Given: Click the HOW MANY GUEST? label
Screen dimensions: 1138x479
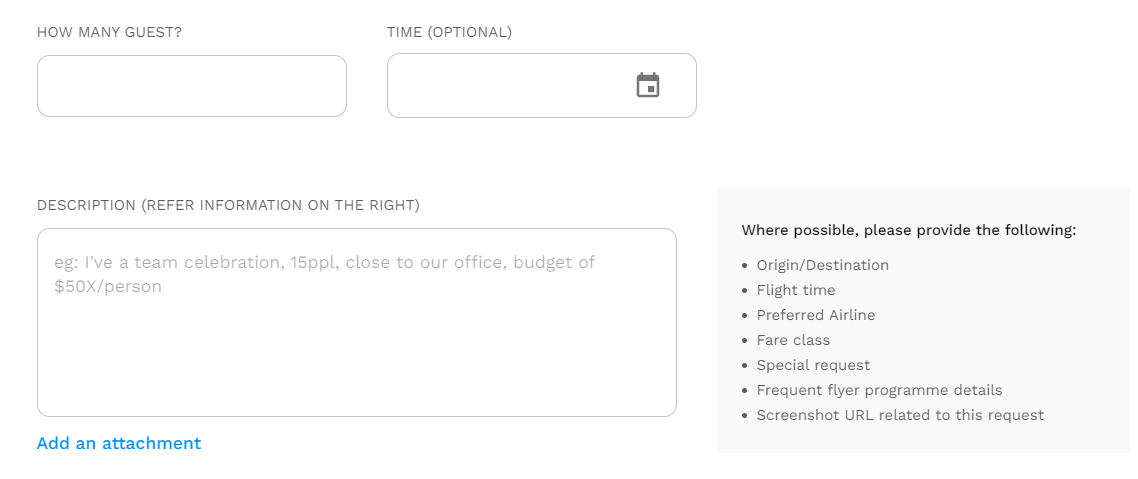Looking at the screenshot, I should [110, 33].
